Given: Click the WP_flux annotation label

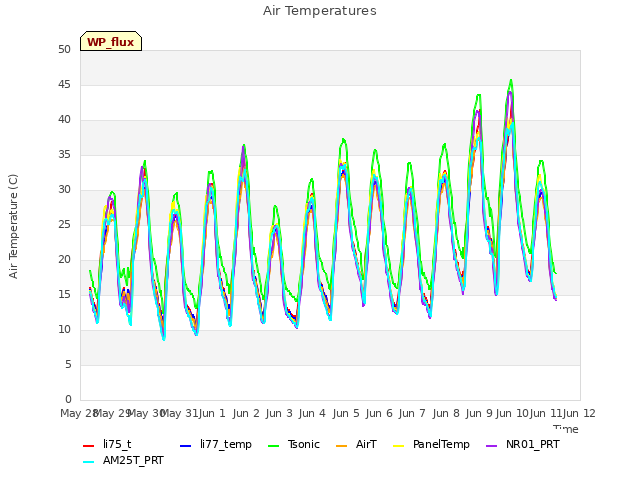Looking at the screenshot, I should click(111, 41).
